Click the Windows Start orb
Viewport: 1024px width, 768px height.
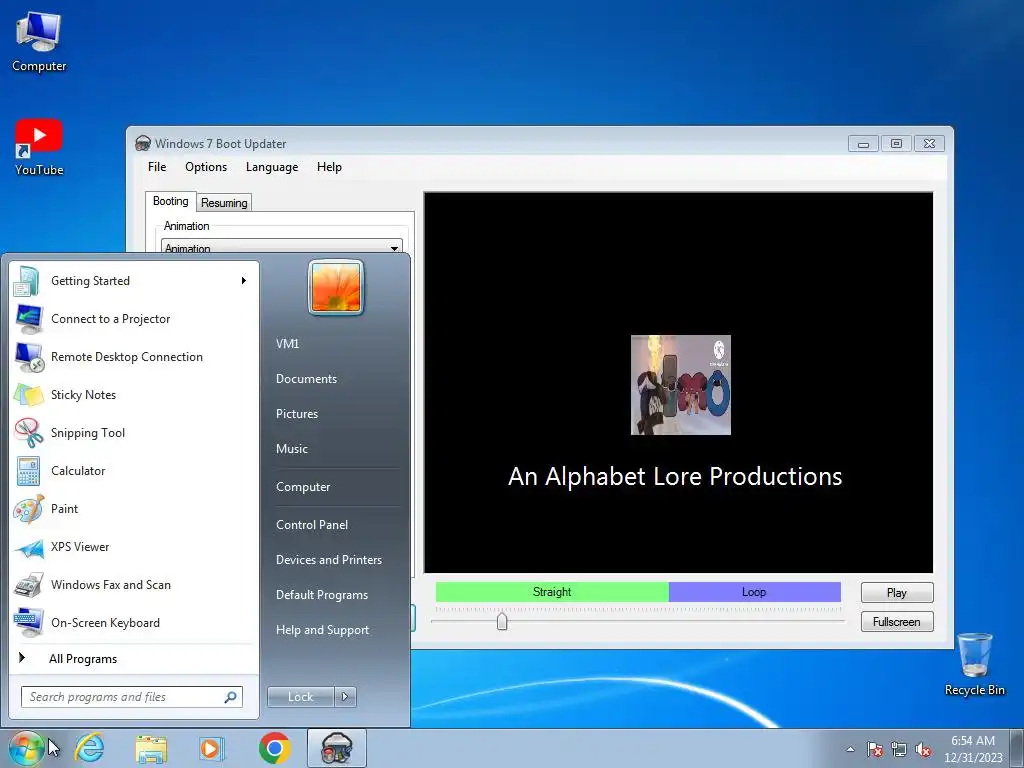26,748
